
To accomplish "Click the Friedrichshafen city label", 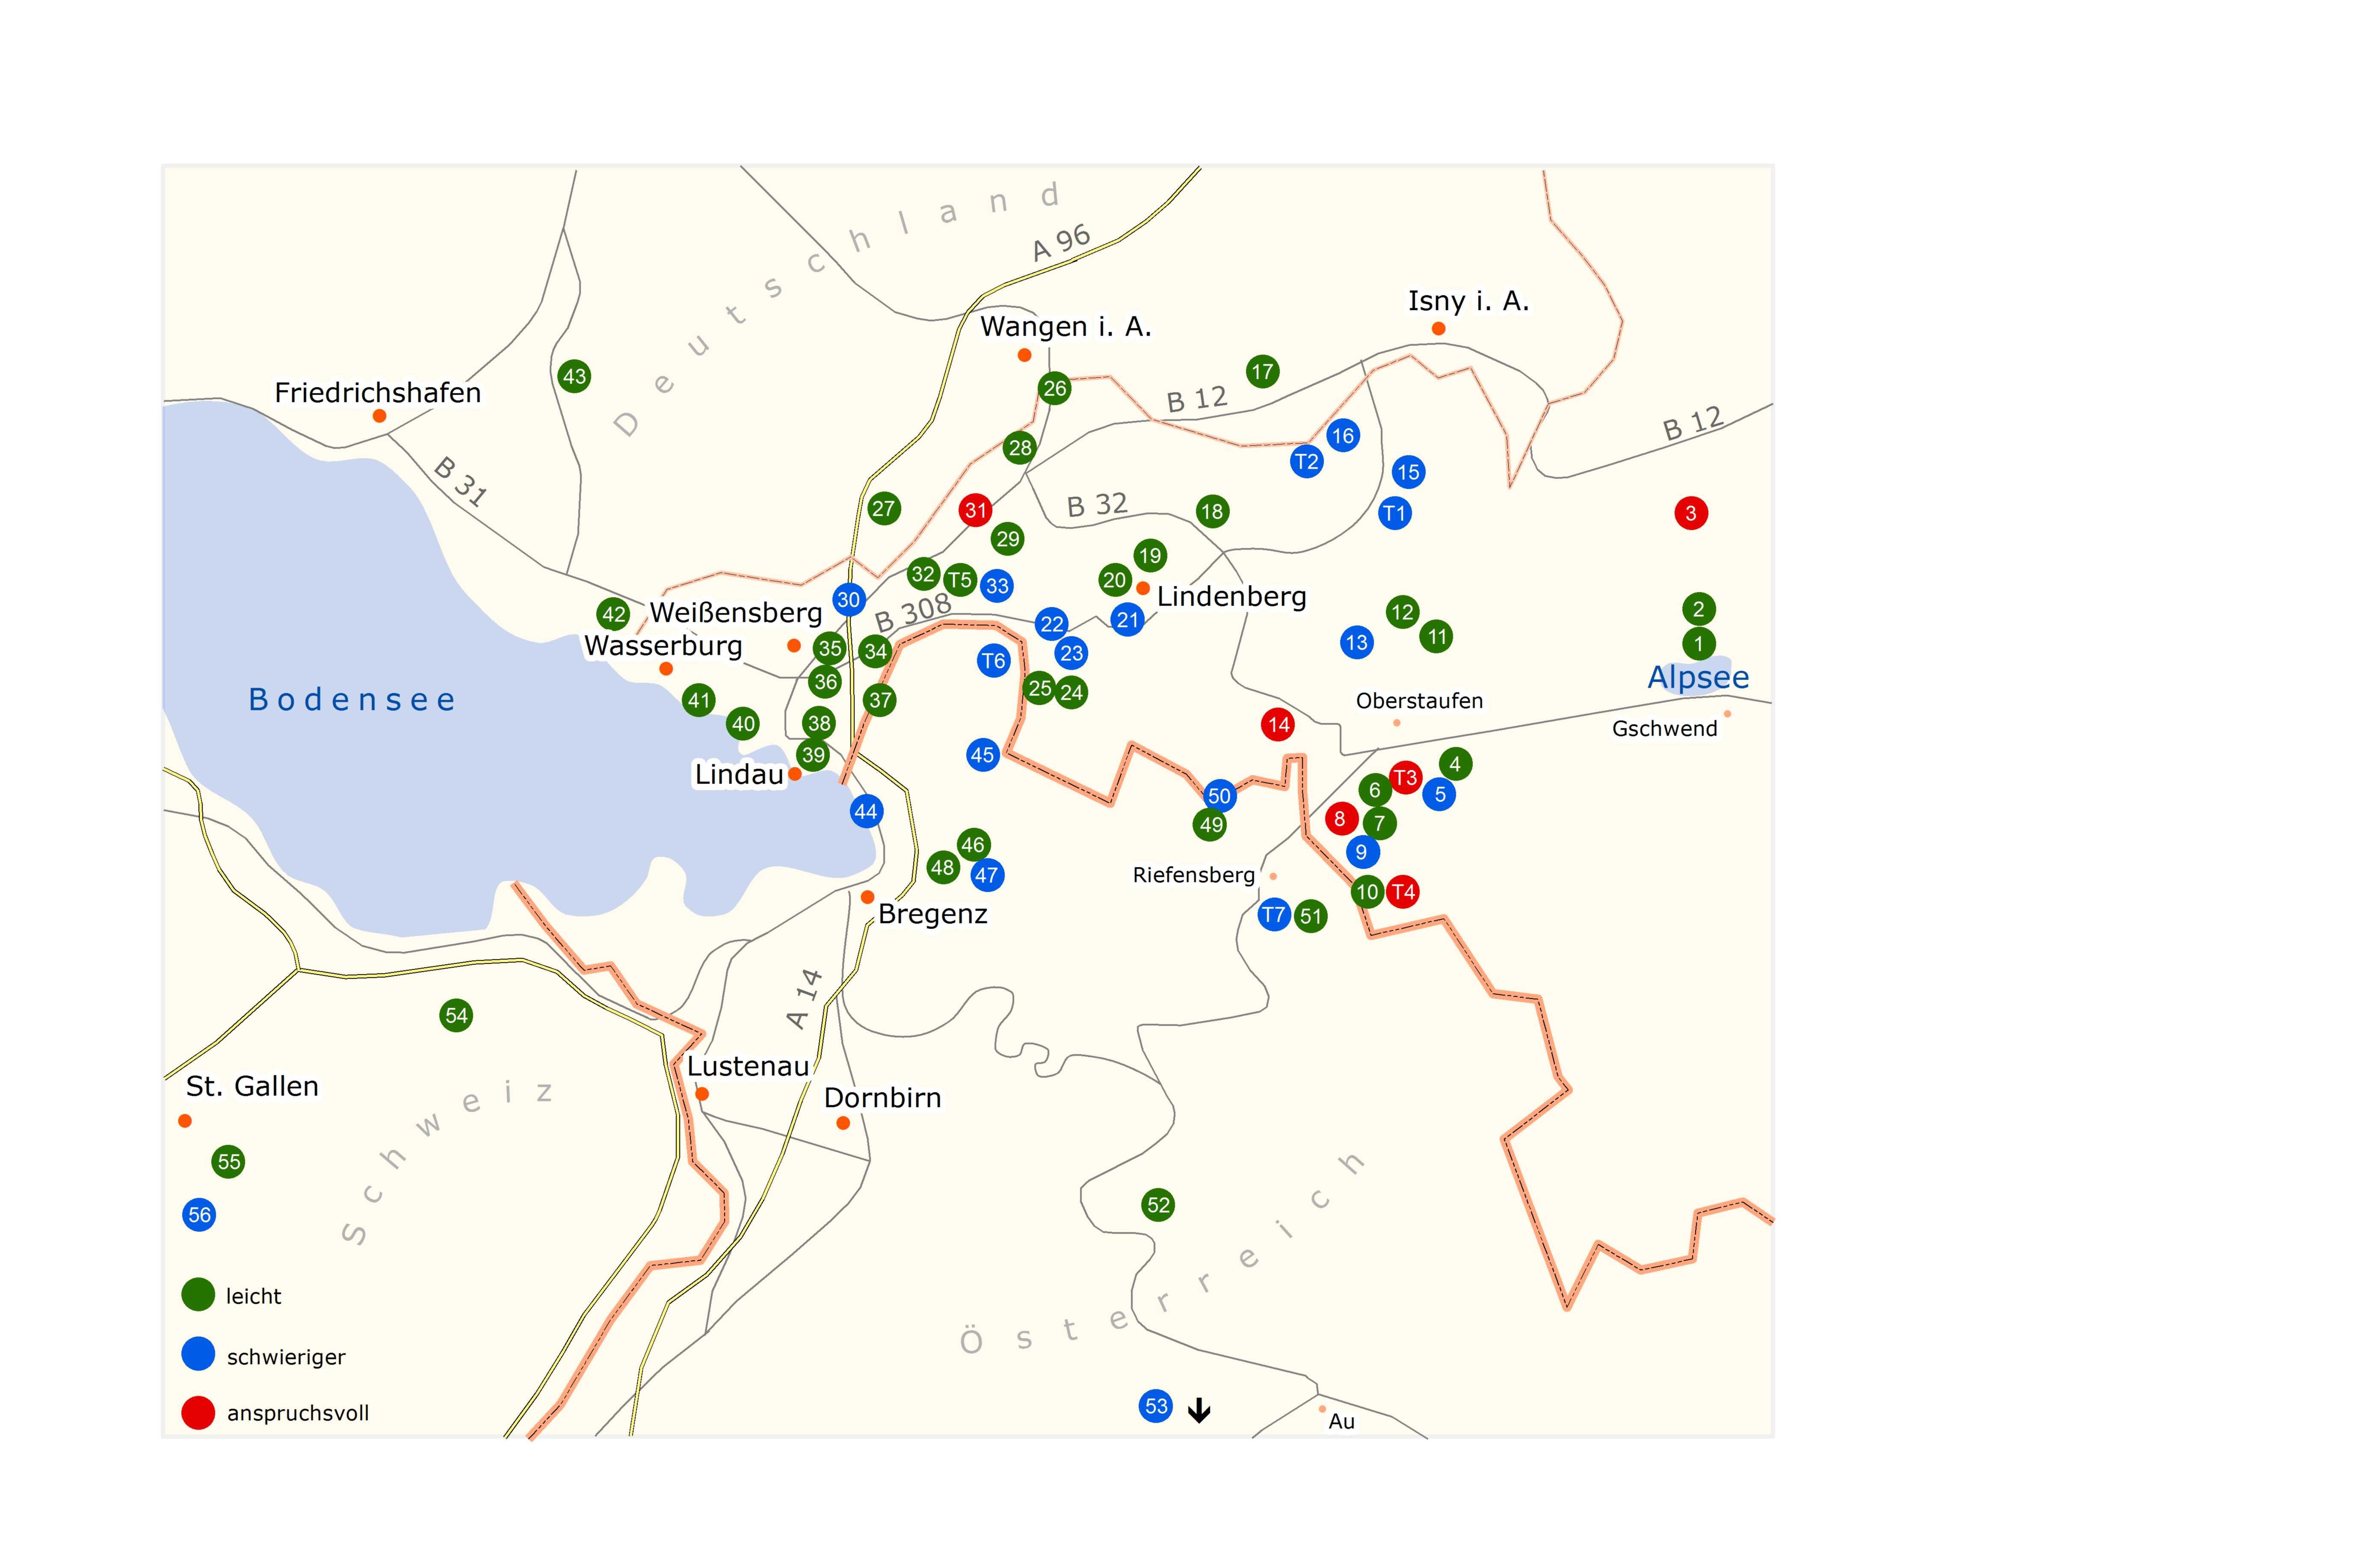I will click(378, 392).
